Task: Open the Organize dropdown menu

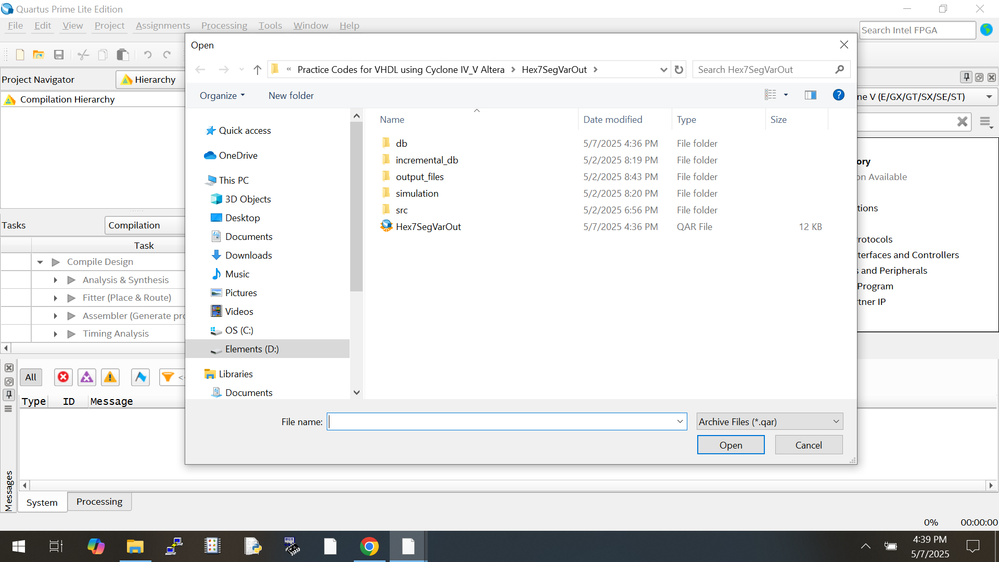Action: [222, 96]
